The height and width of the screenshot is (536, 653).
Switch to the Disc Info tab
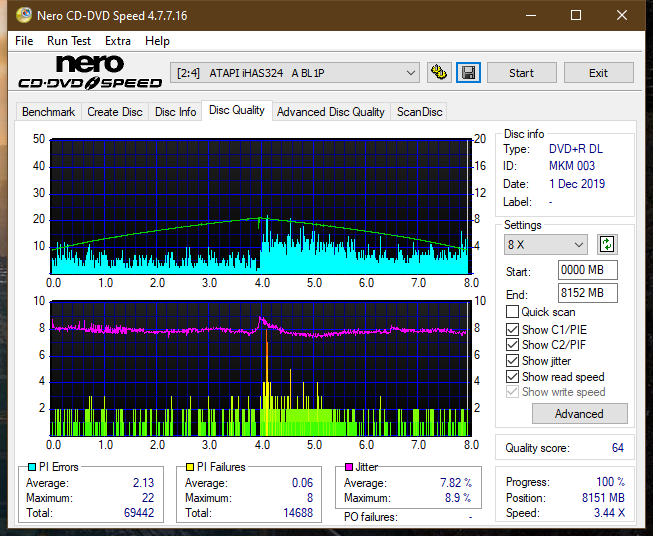pyautogui.click(x=175, y=112)
